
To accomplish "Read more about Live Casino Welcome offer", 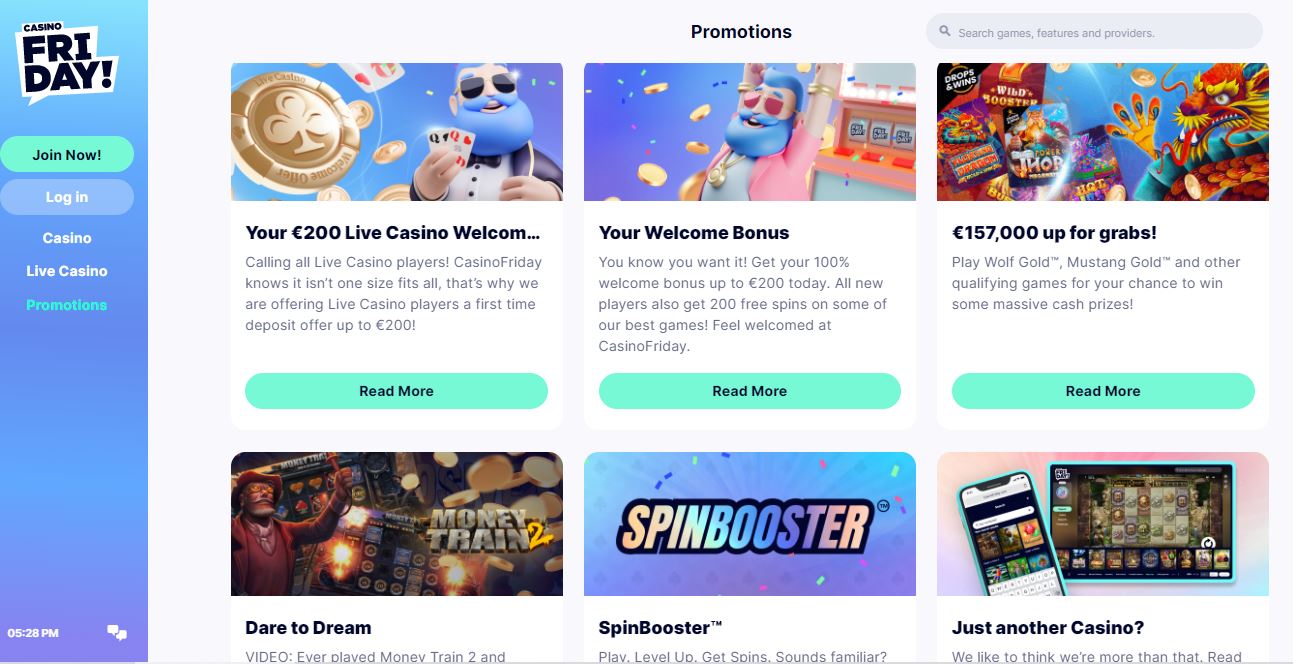I will pos(396,391).
